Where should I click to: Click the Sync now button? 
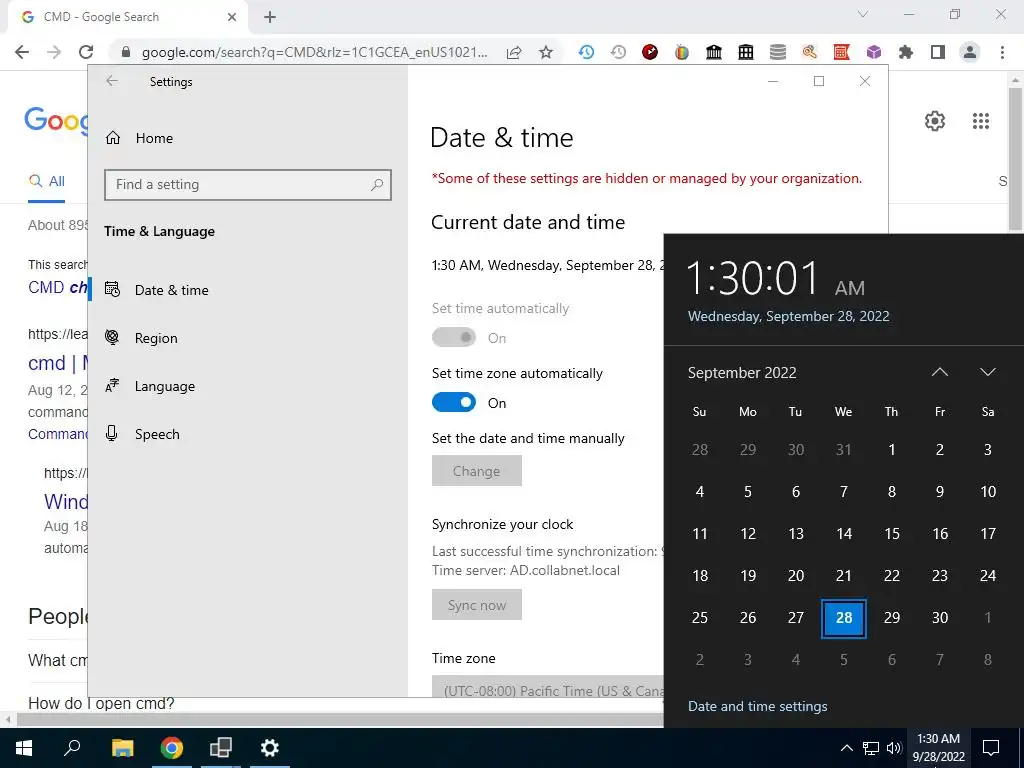[x=477, y=605]
